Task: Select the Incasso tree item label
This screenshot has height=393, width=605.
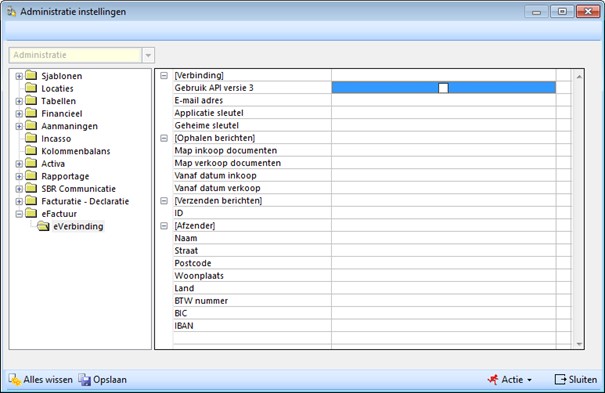Action: (56, 138)
